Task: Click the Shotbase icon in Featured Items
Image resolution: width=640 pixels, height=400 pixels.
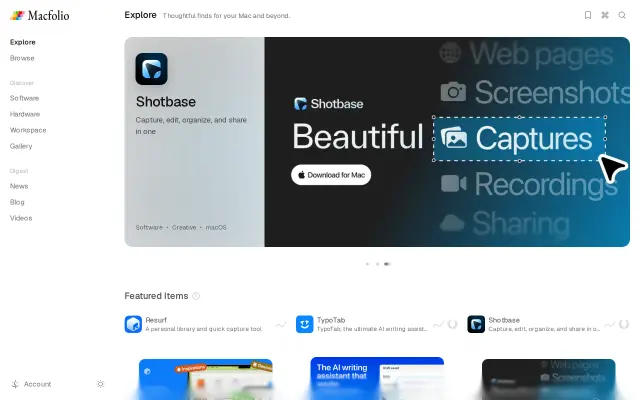Action: 476,324
